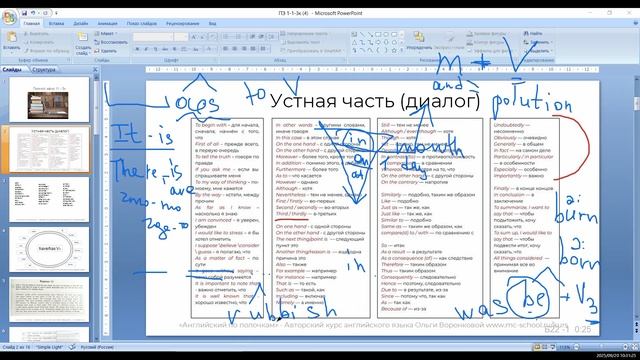
Task: Select slide 4 thumbnail with oval diagram
Action: (x=49, y=249)
